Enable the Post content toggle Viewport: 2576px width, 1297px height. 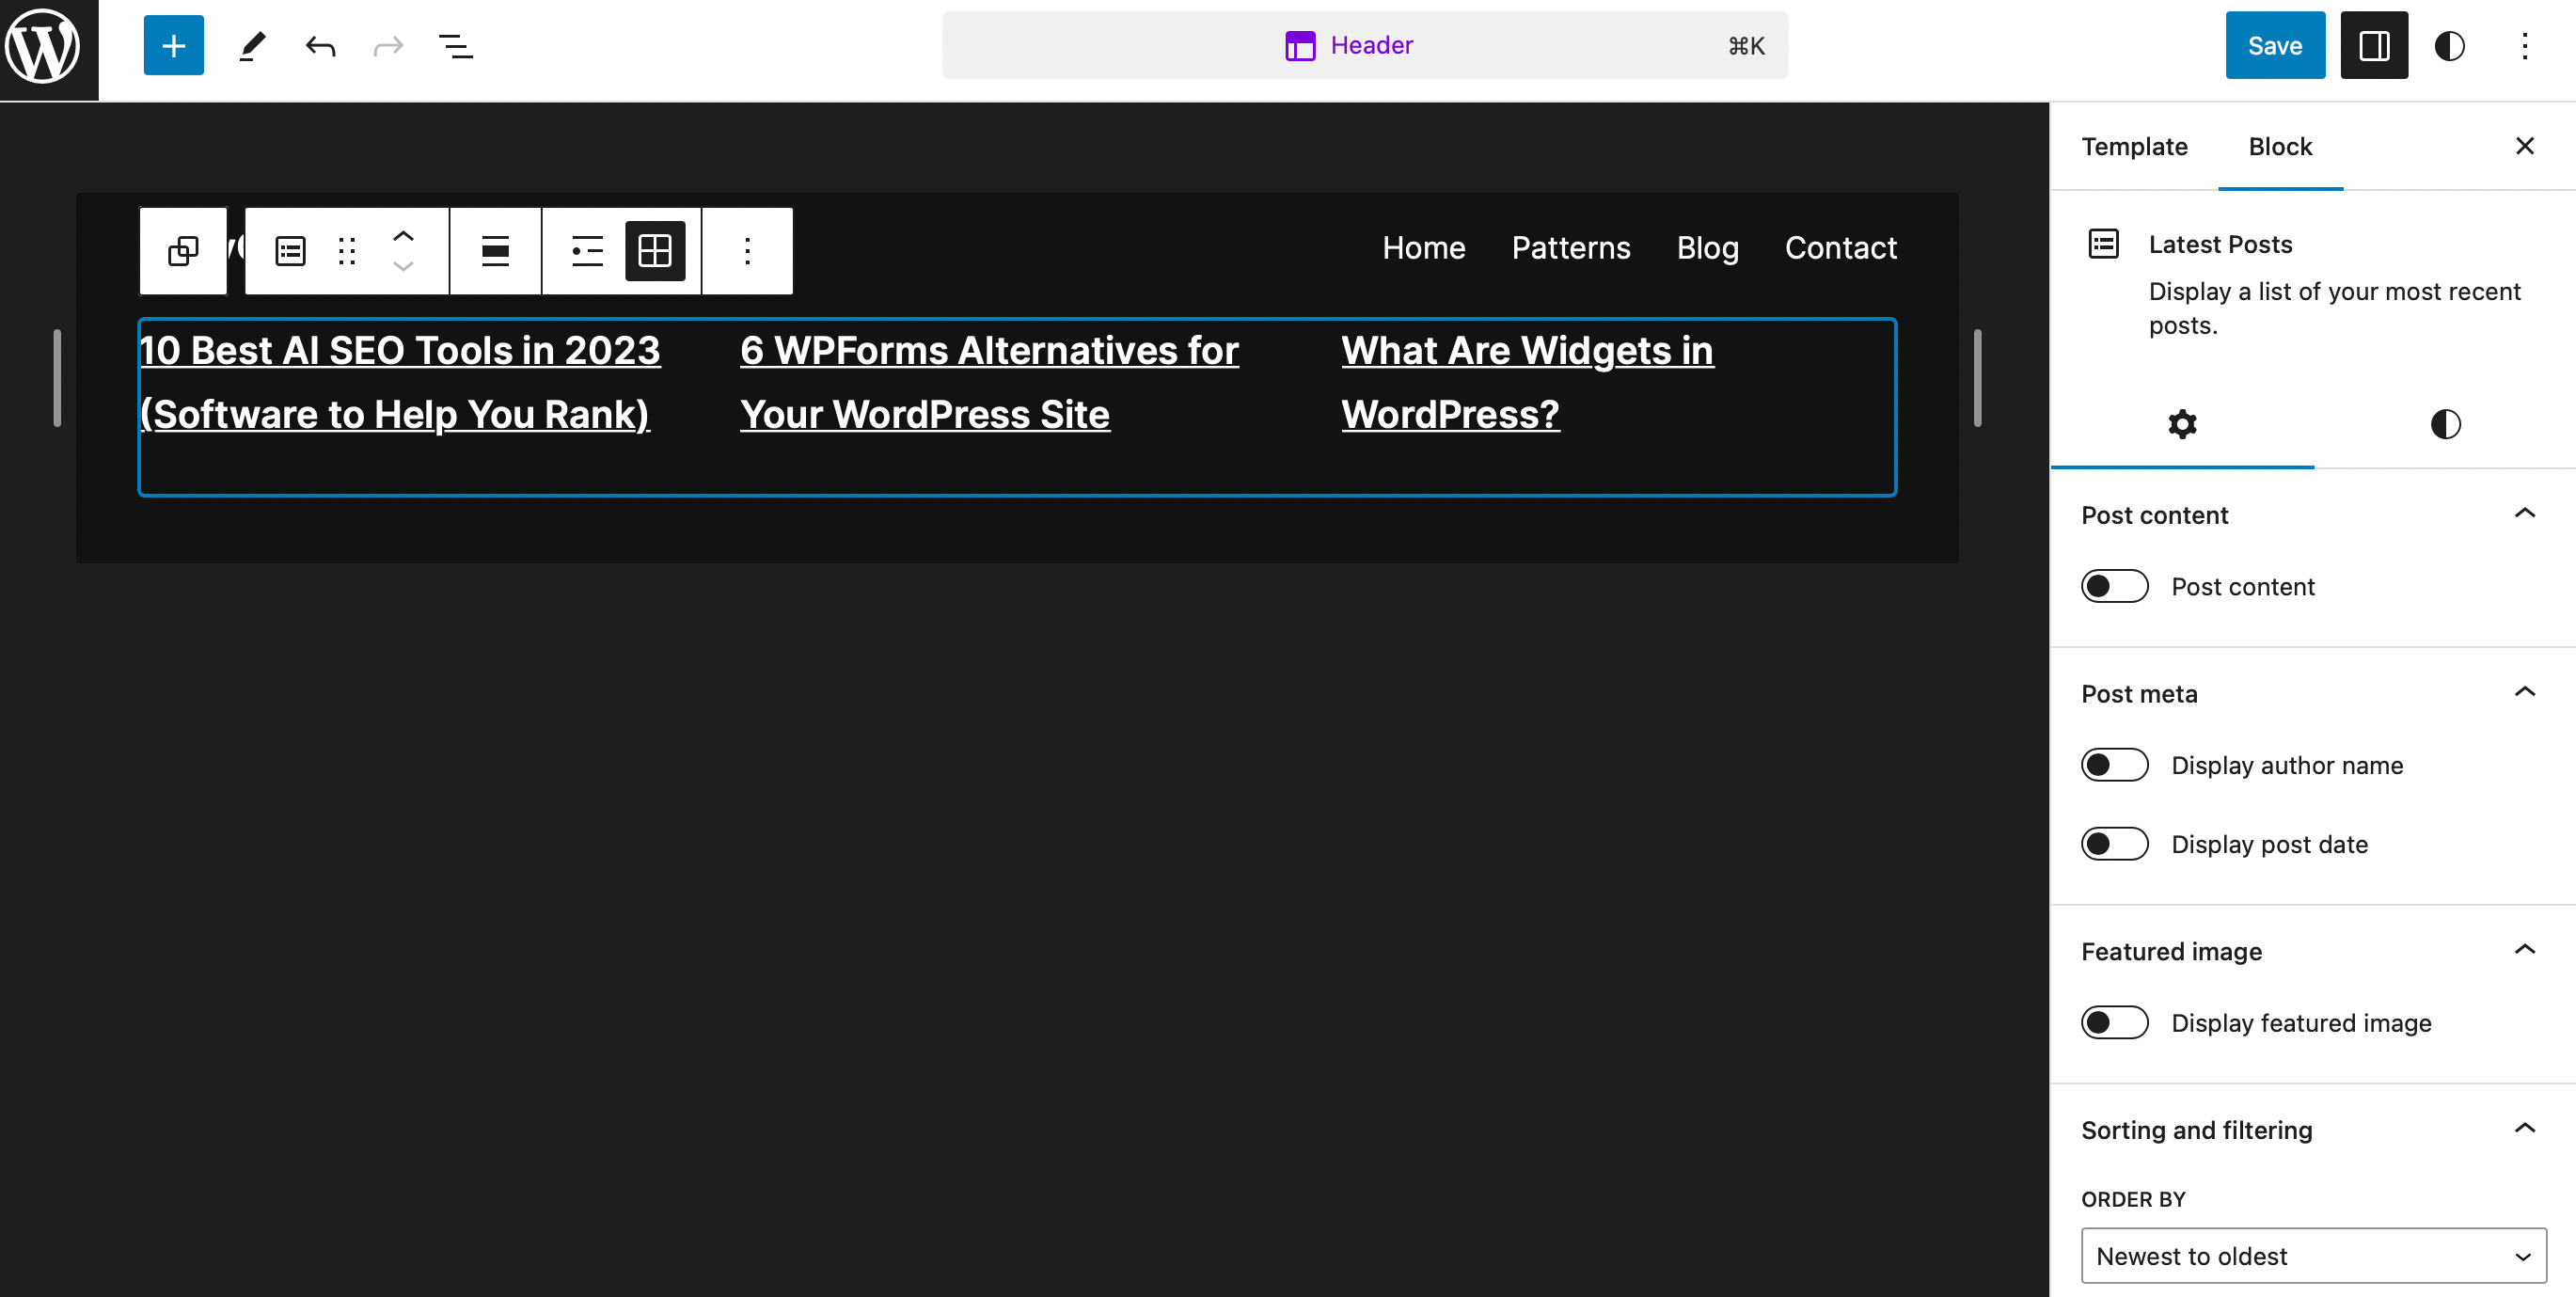pyautogui.click(x=2114, y=586)
